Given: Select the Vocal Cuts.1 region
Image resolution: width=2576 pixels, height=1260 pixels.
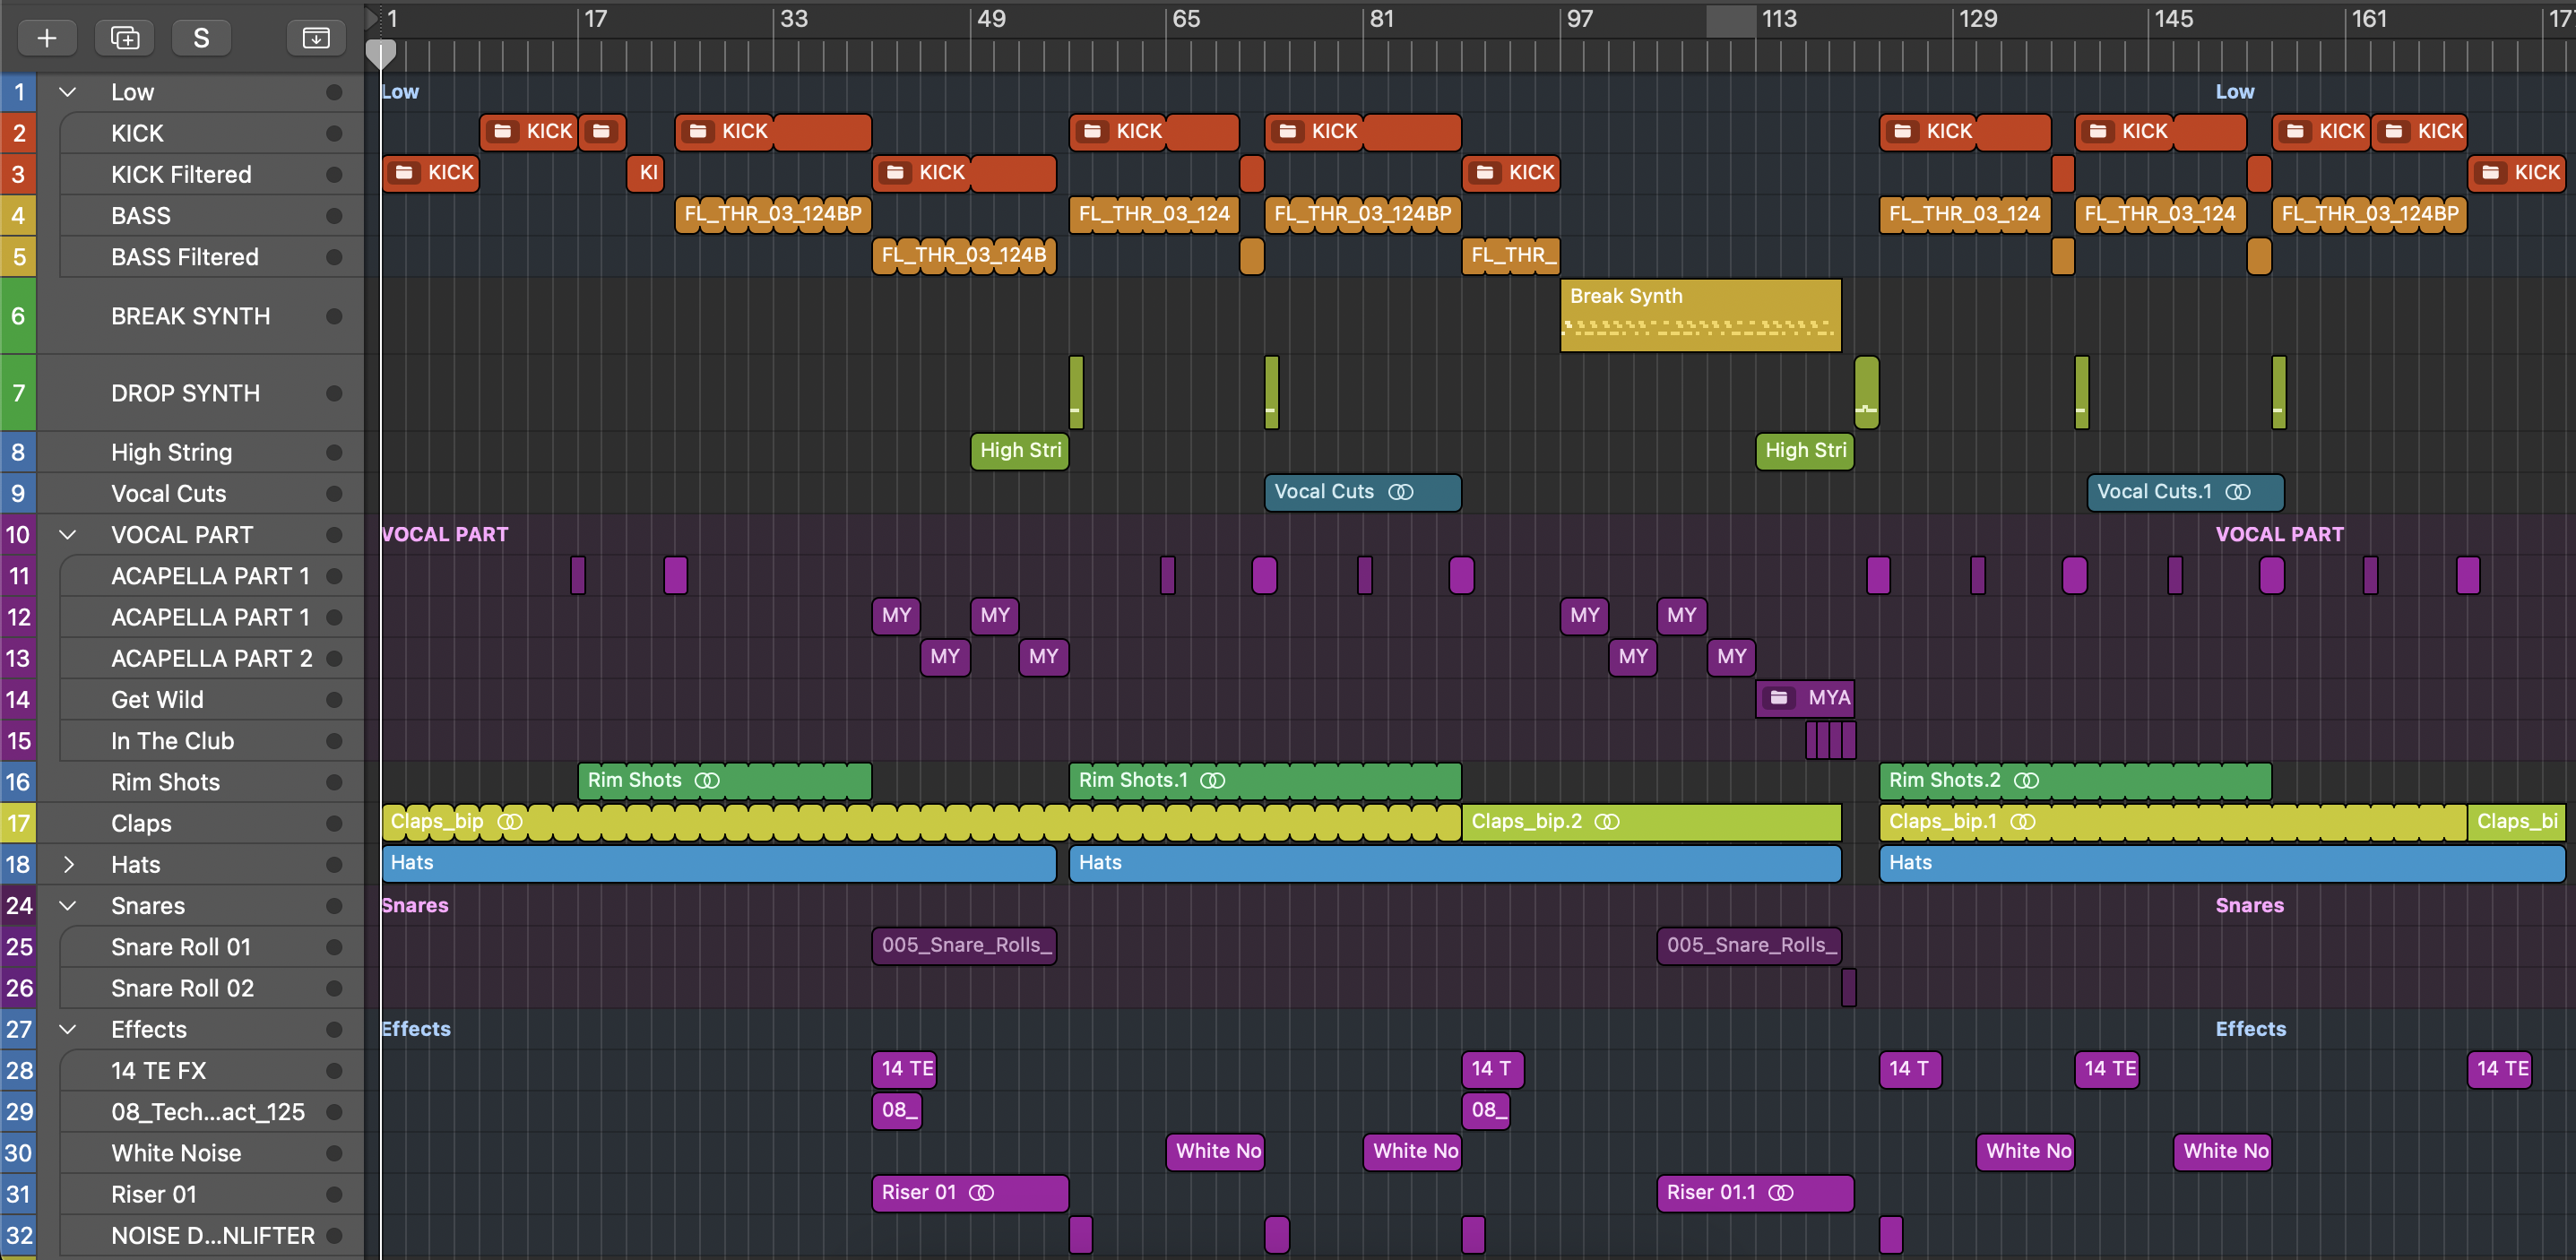Looking at the screenshot, I should click(x=2185, y=493).
